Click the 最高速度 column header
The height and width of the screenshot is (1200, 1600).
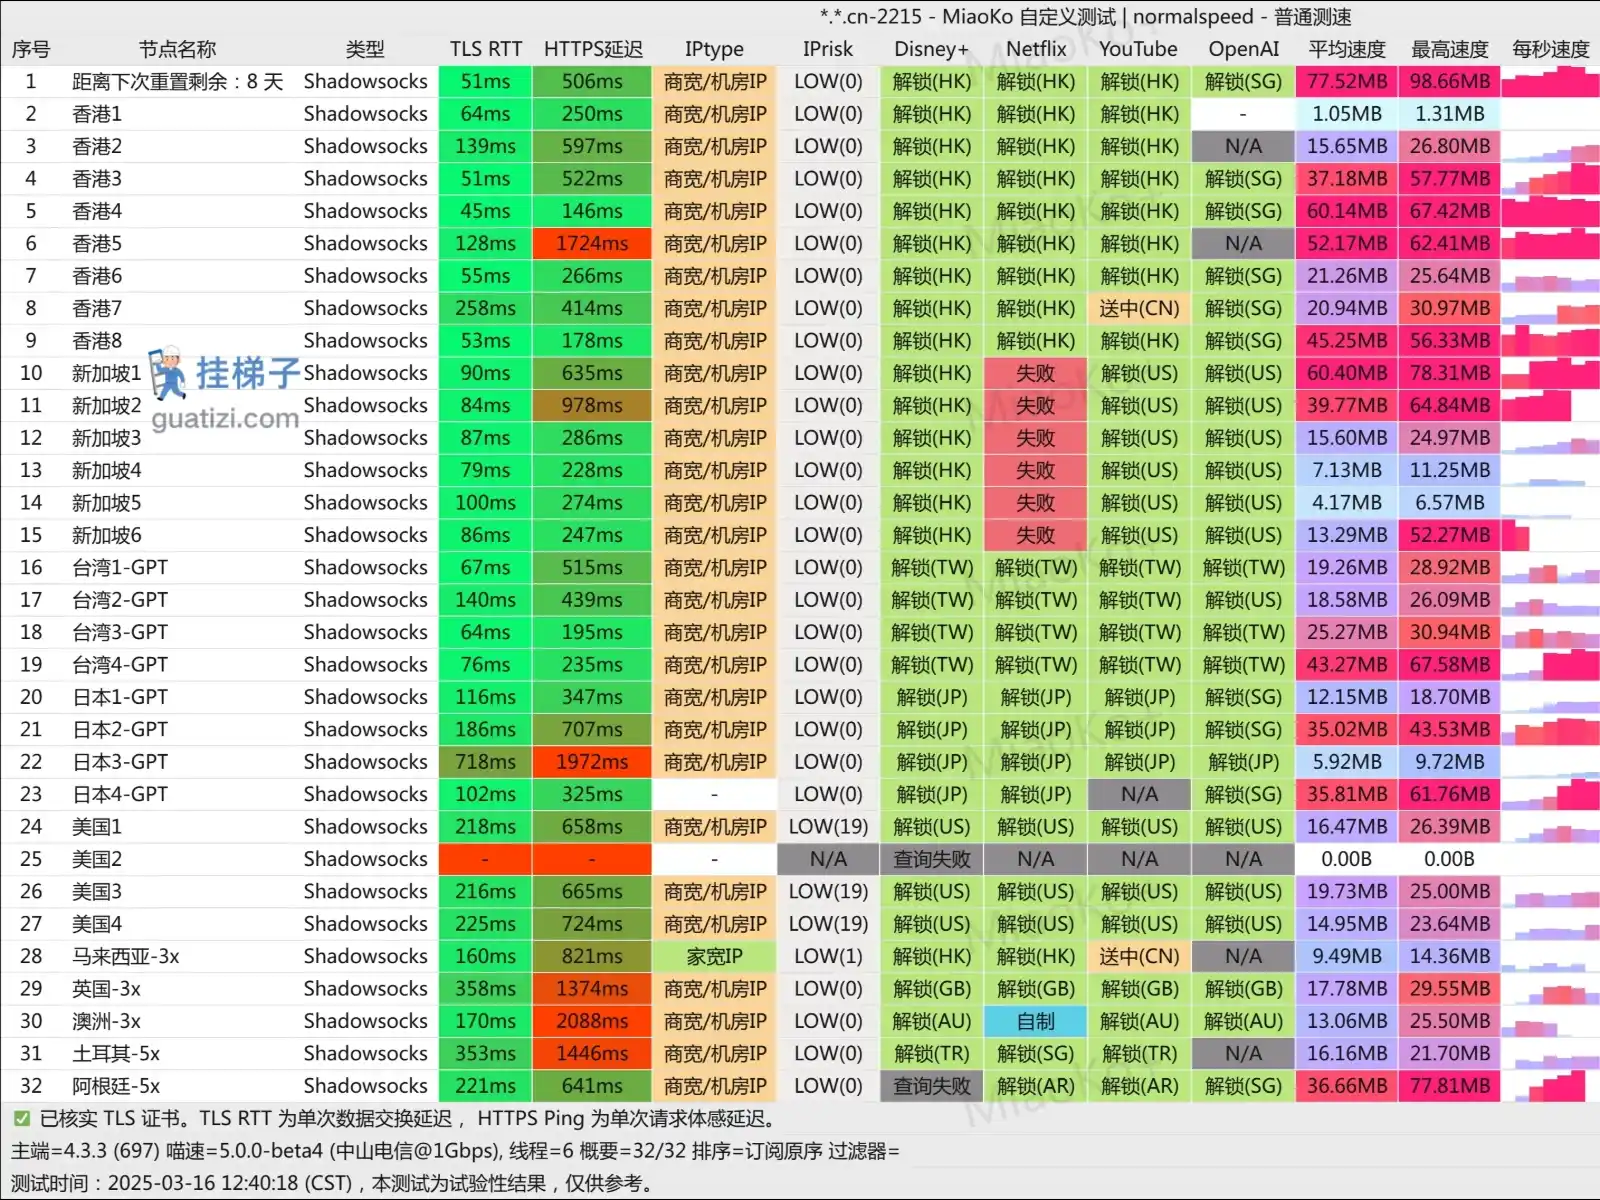(1449, 49)
